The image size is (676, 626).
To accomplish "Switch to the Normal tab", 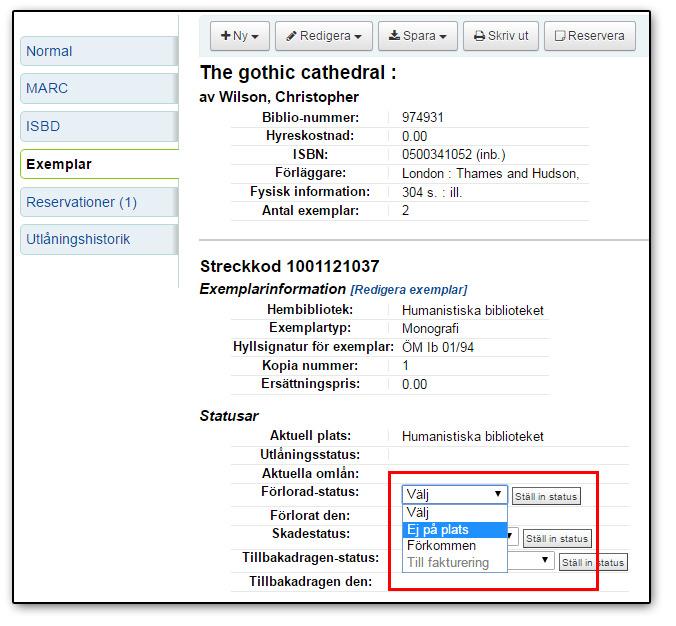I will click(100, 52).
